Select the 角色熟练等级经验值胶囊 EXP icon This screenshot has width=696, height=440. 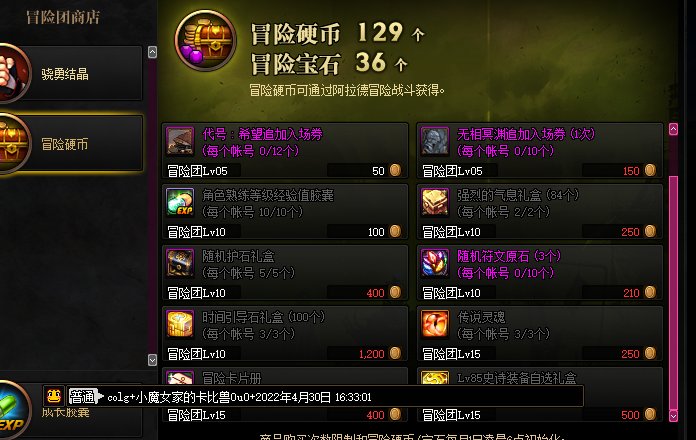180,202
